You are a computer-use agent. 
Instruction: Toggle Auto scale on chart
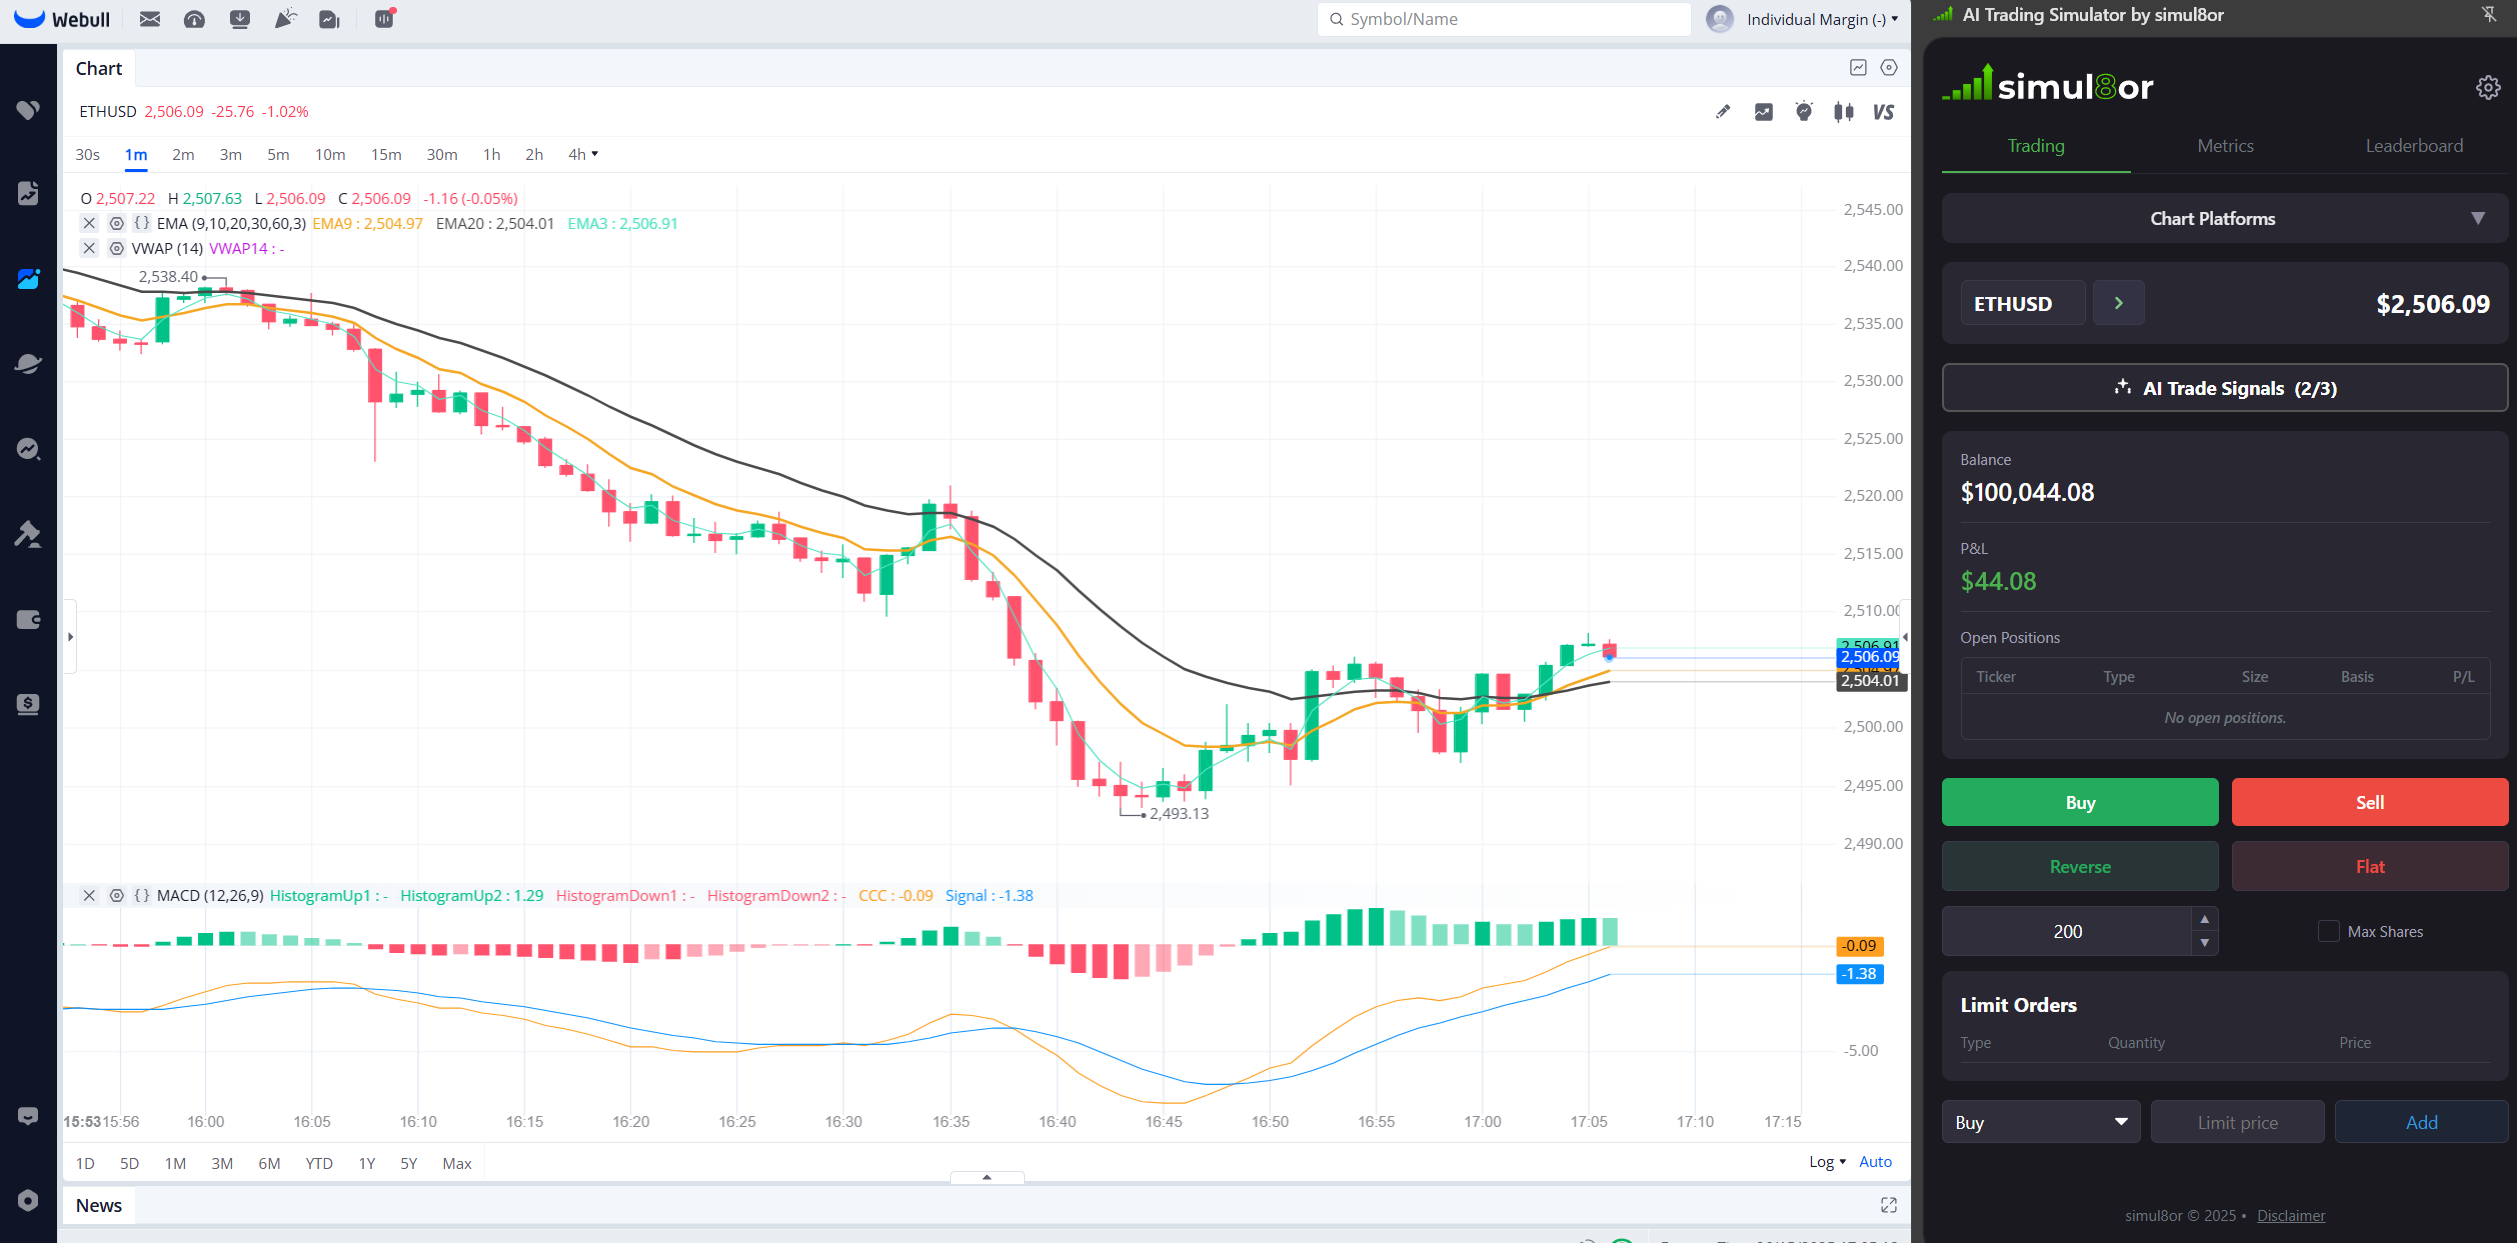pos(1875,1161)
